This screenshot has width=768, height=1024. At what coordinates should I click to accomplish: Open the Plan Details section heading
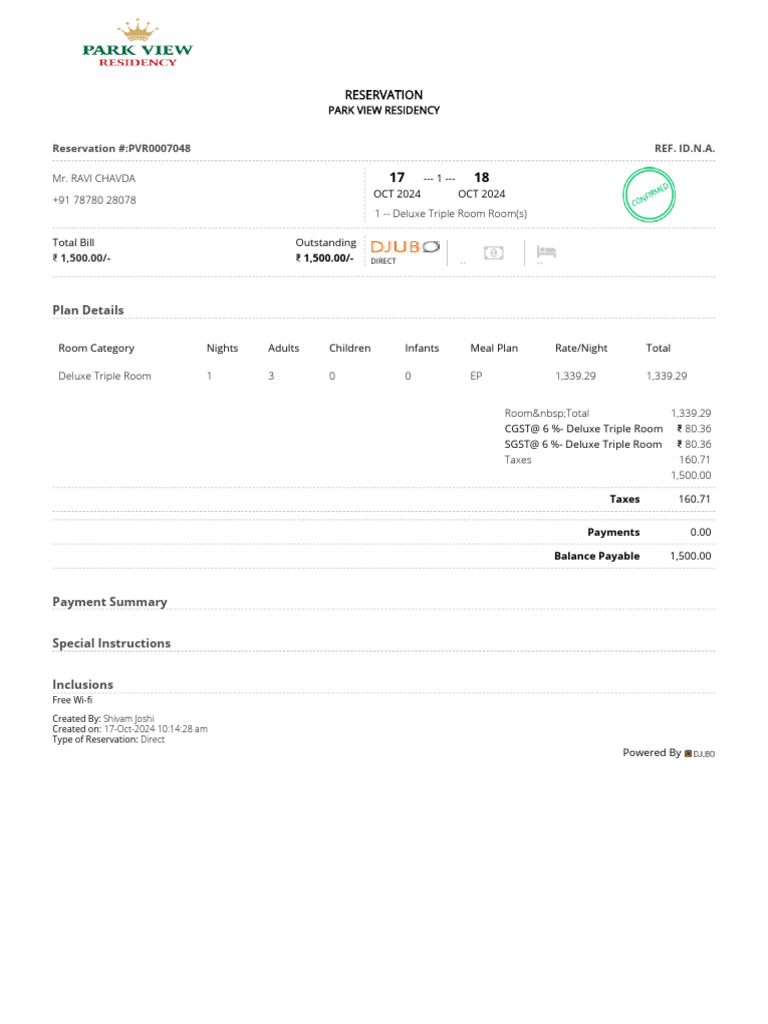[x=88, y=310]
